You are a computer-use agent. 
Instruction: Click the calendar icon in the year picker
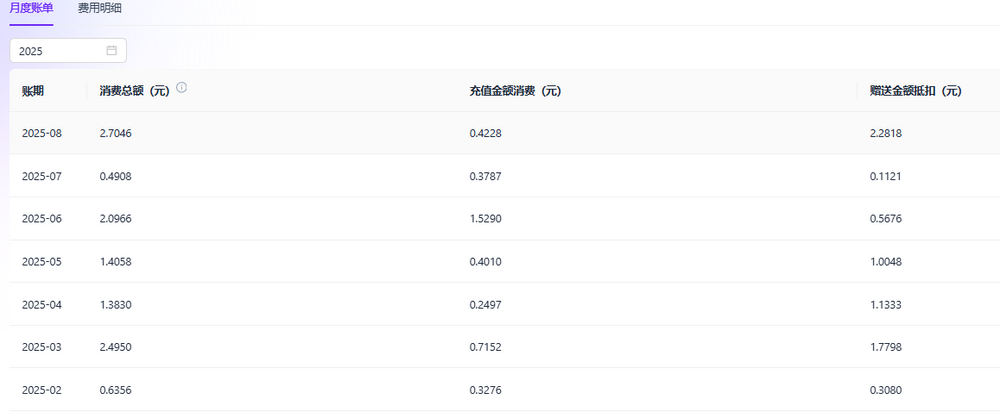[x=112, y=51]
